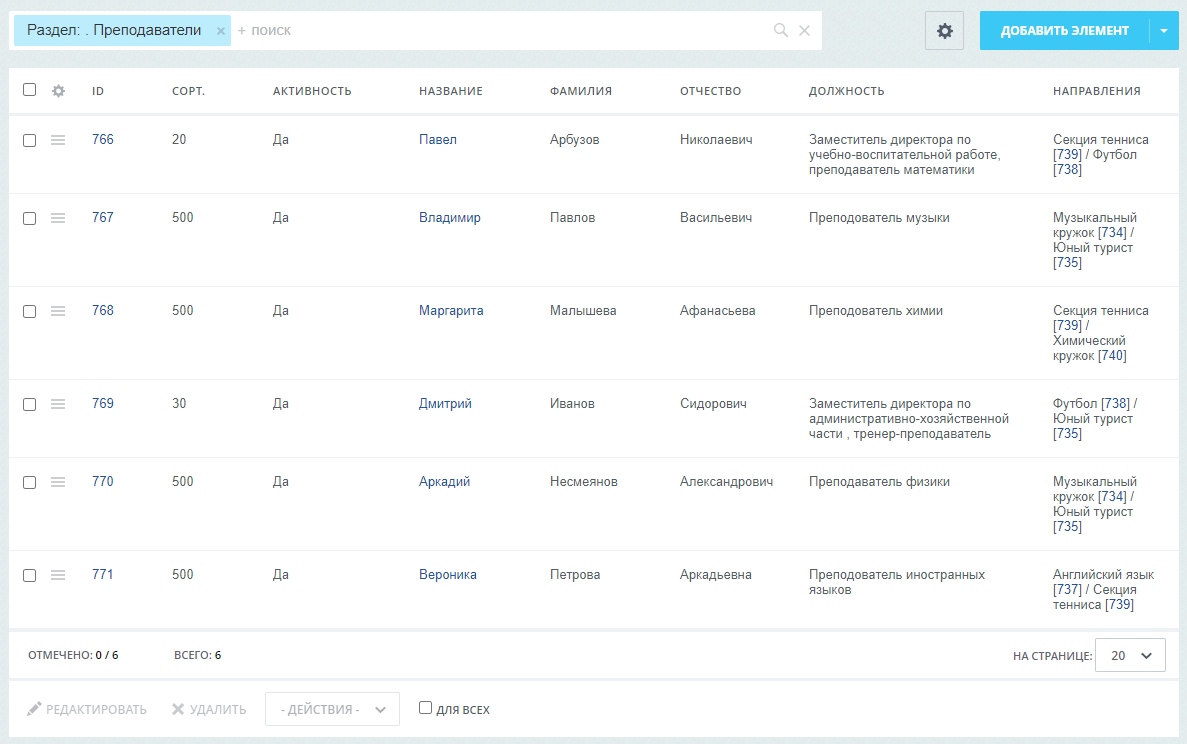
Task: Click the search magnifier icon
Action: (780, 30)
